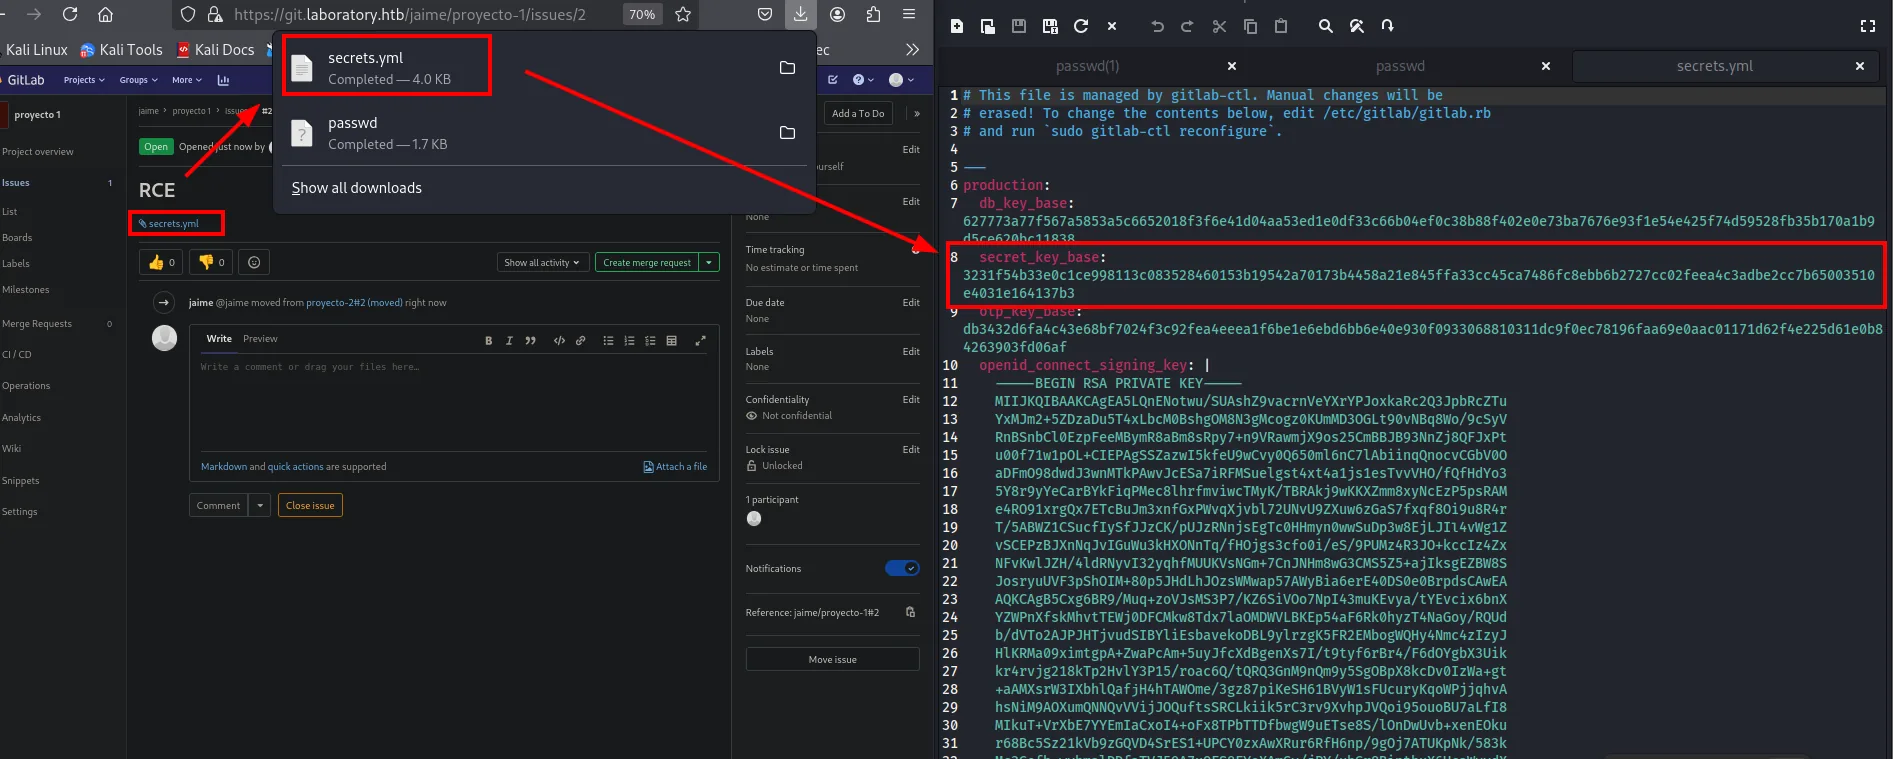Open the Comment button options arrow
Screen dimensions: 1893x759
coord(260,505)
